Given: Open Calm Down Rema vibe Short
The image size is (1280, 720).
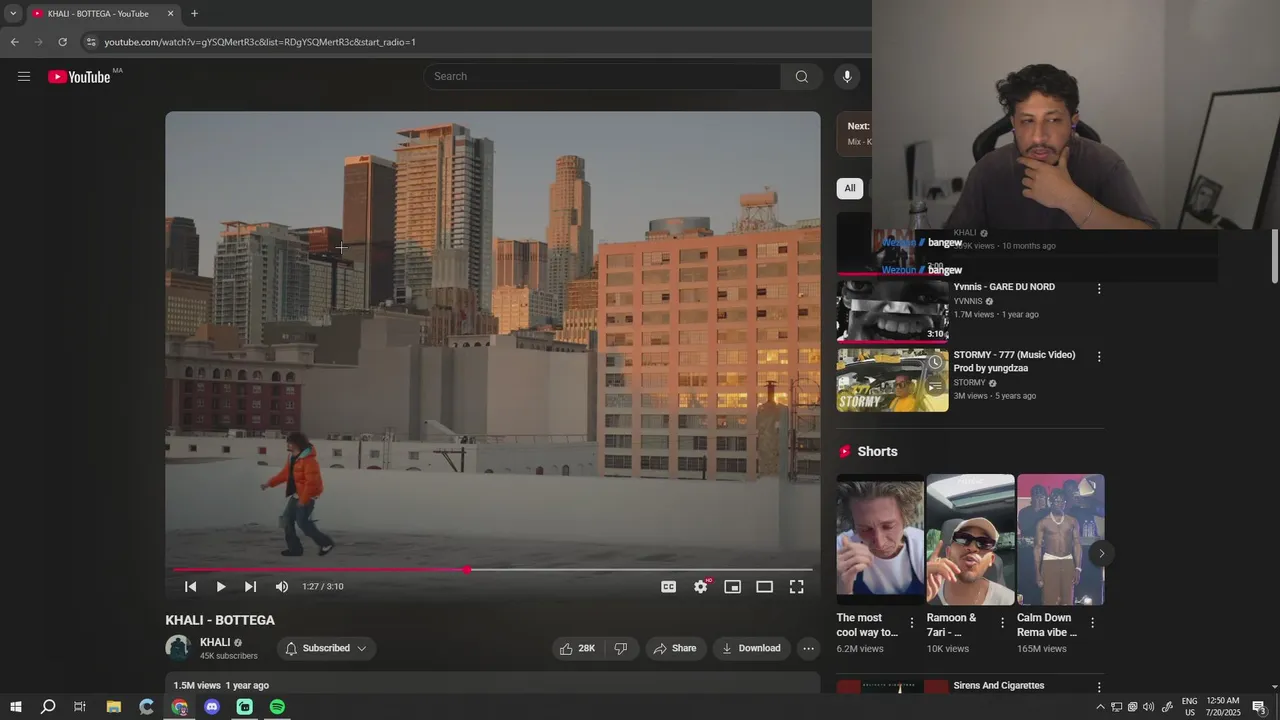Looking at the screenshot, I should click(x=1060, y=540).
